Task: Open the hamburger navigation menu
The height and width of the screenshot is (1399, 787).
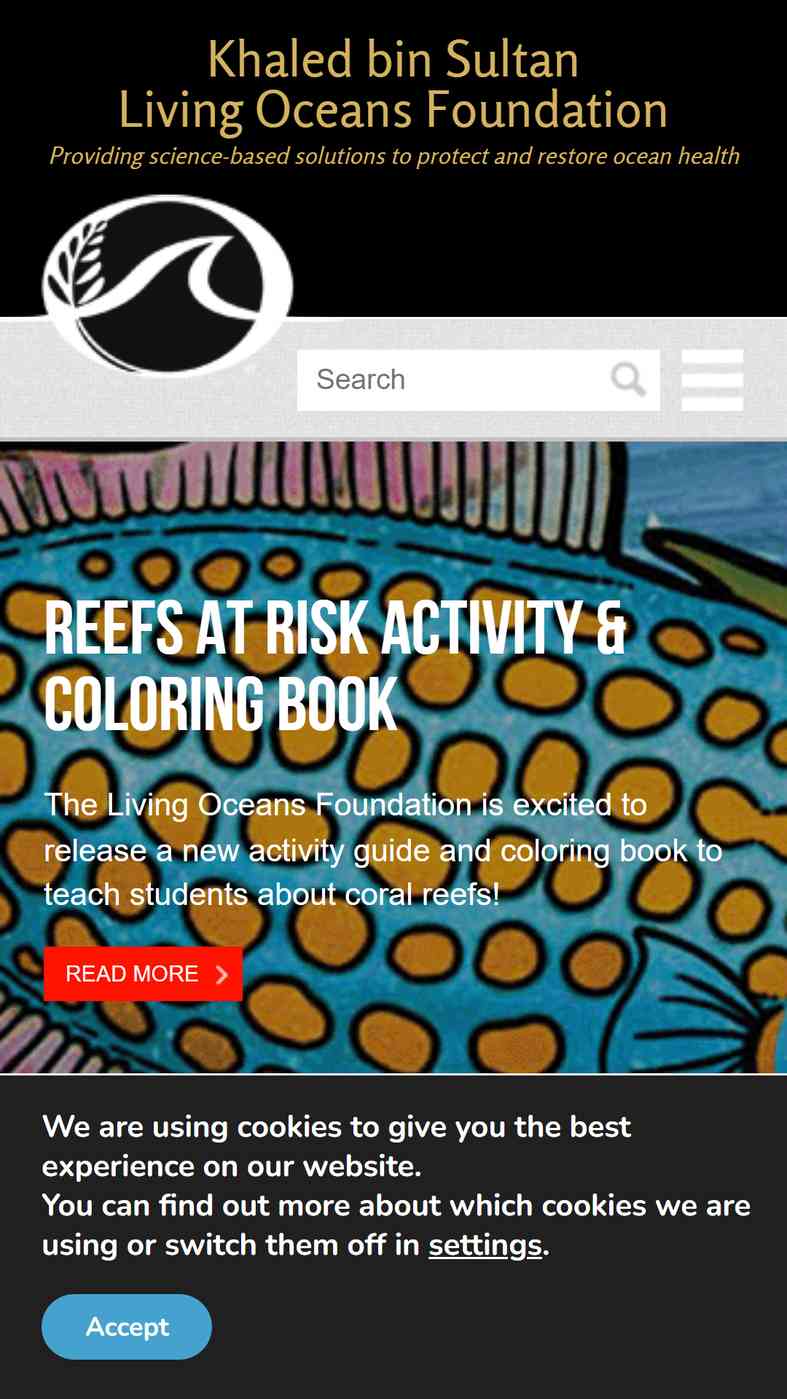Action: point(712,379)
